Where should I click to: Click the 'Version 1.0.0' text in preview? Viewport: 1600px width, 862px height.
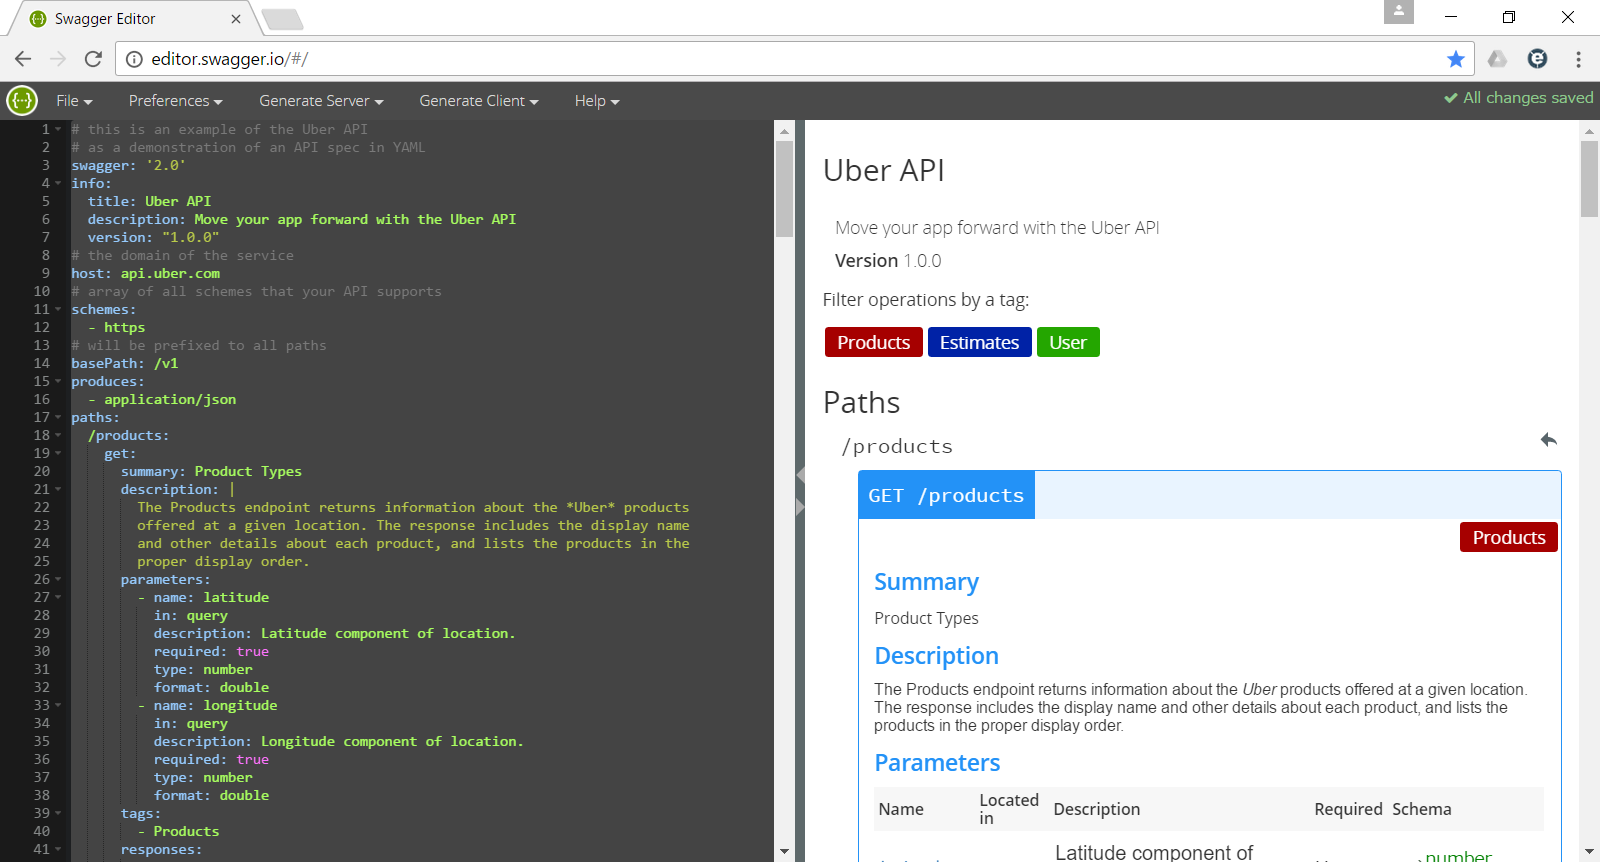(x=888, y=261)
